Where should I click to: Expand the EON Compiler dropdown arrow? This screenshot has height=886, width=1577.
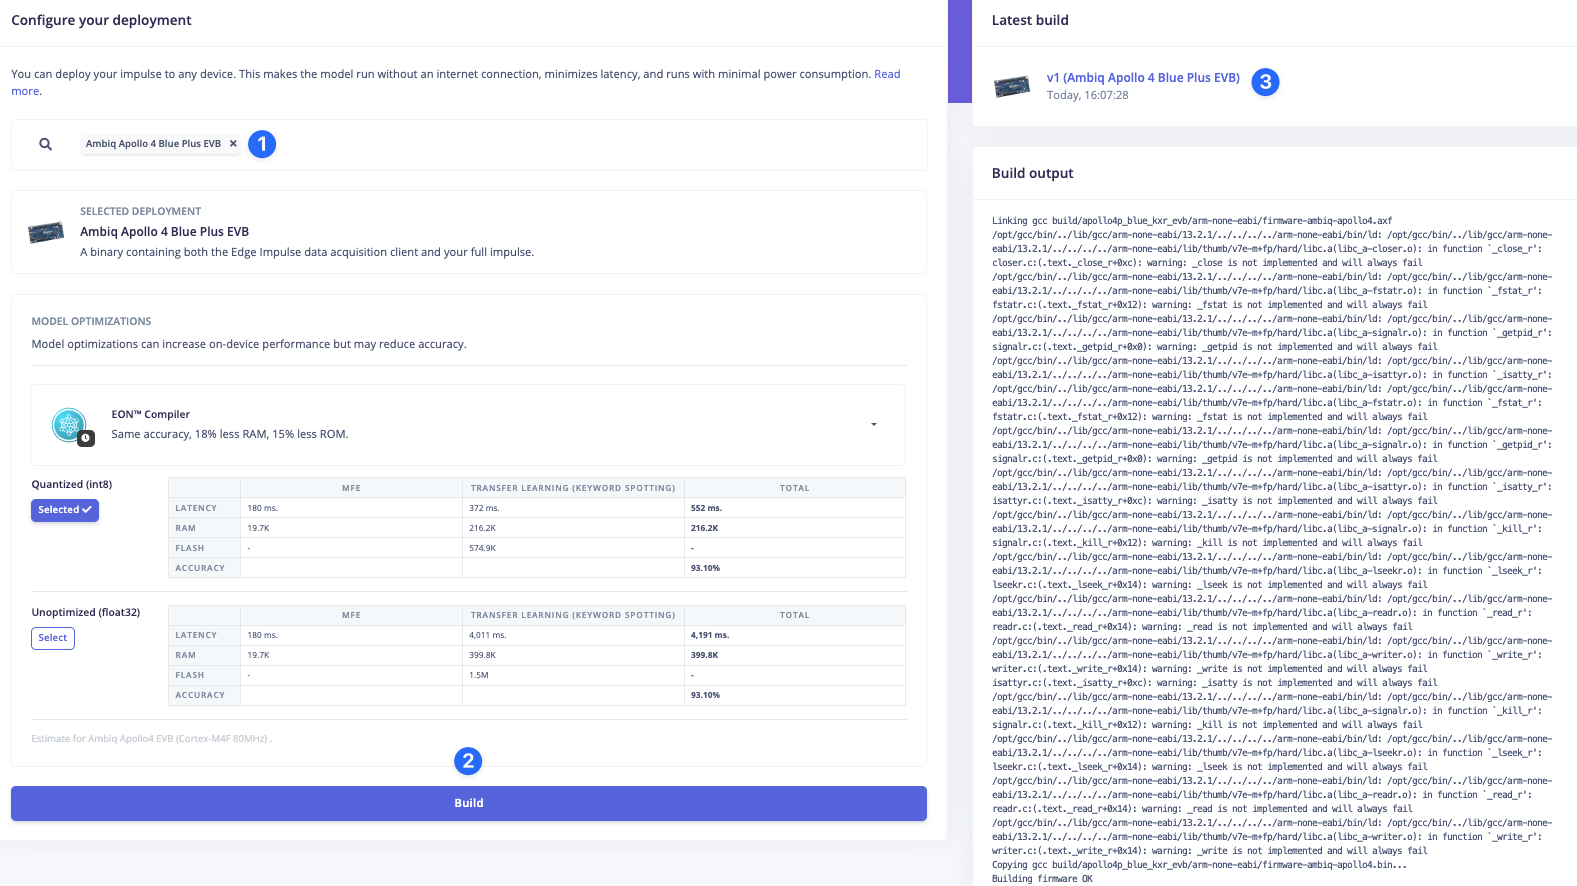click(x=874, y=425)
